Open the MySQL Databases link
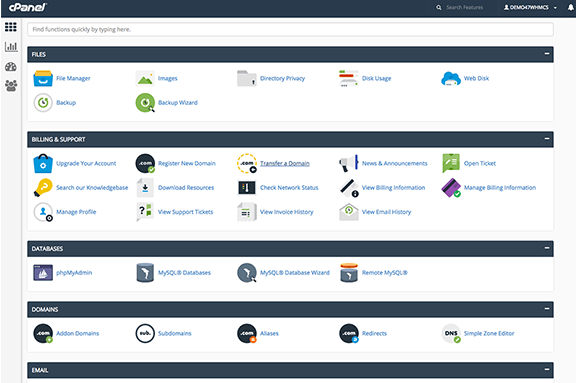The height and width of the screenshot is (383, 576). click(184, 273)
